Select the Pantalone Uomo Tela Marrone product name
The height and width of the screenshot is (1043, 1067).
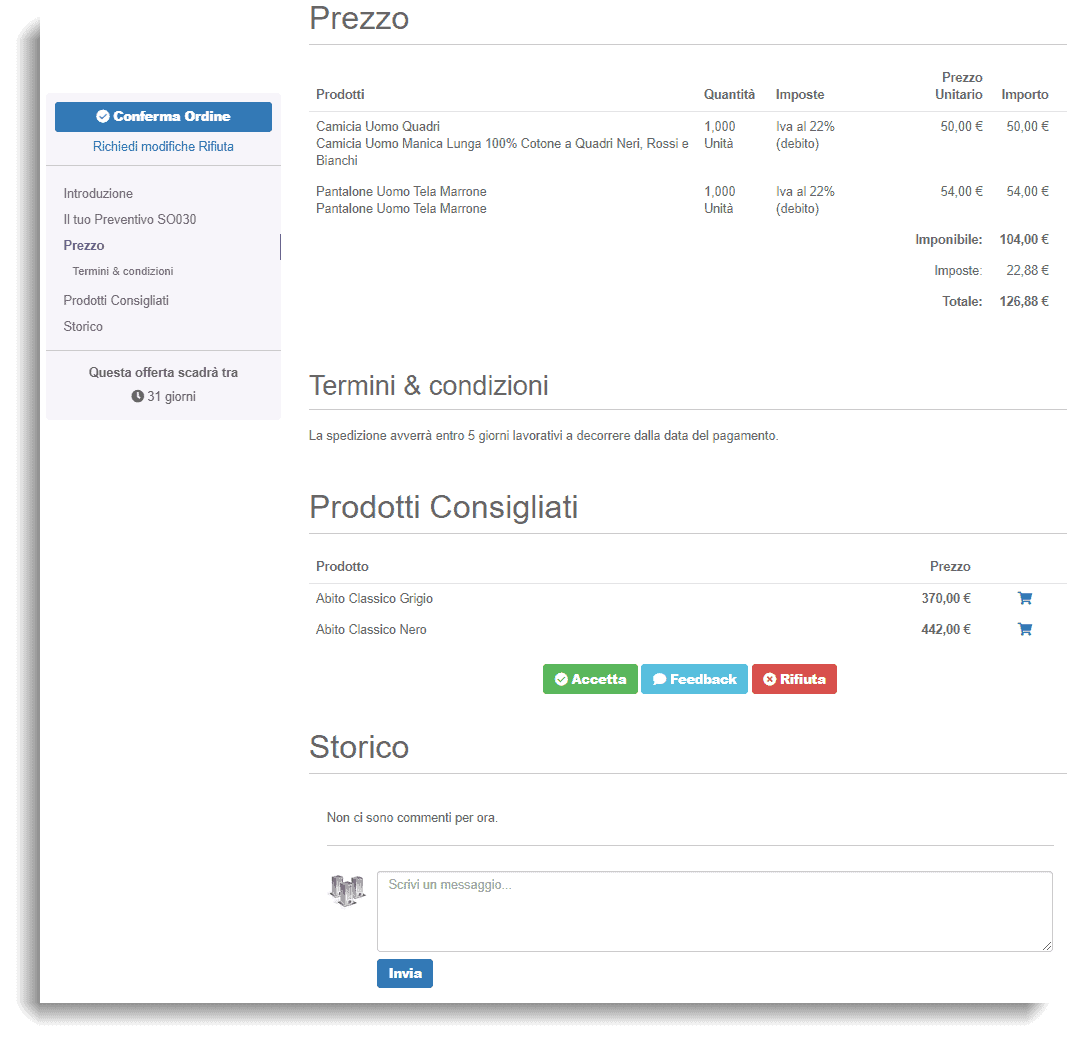[401, 191]
